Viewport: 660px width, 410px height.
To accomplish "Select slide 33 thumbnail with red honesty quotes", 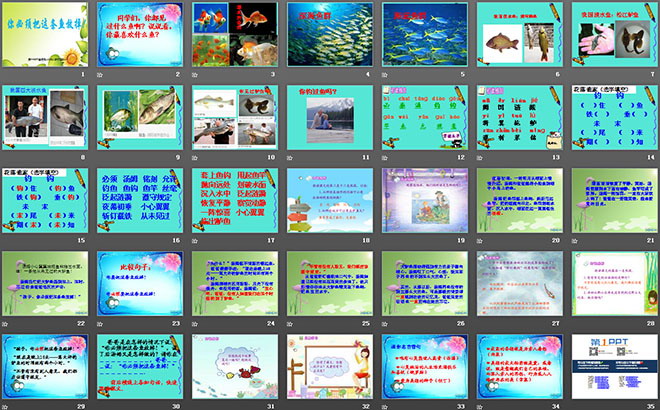I will pos(425,367).
